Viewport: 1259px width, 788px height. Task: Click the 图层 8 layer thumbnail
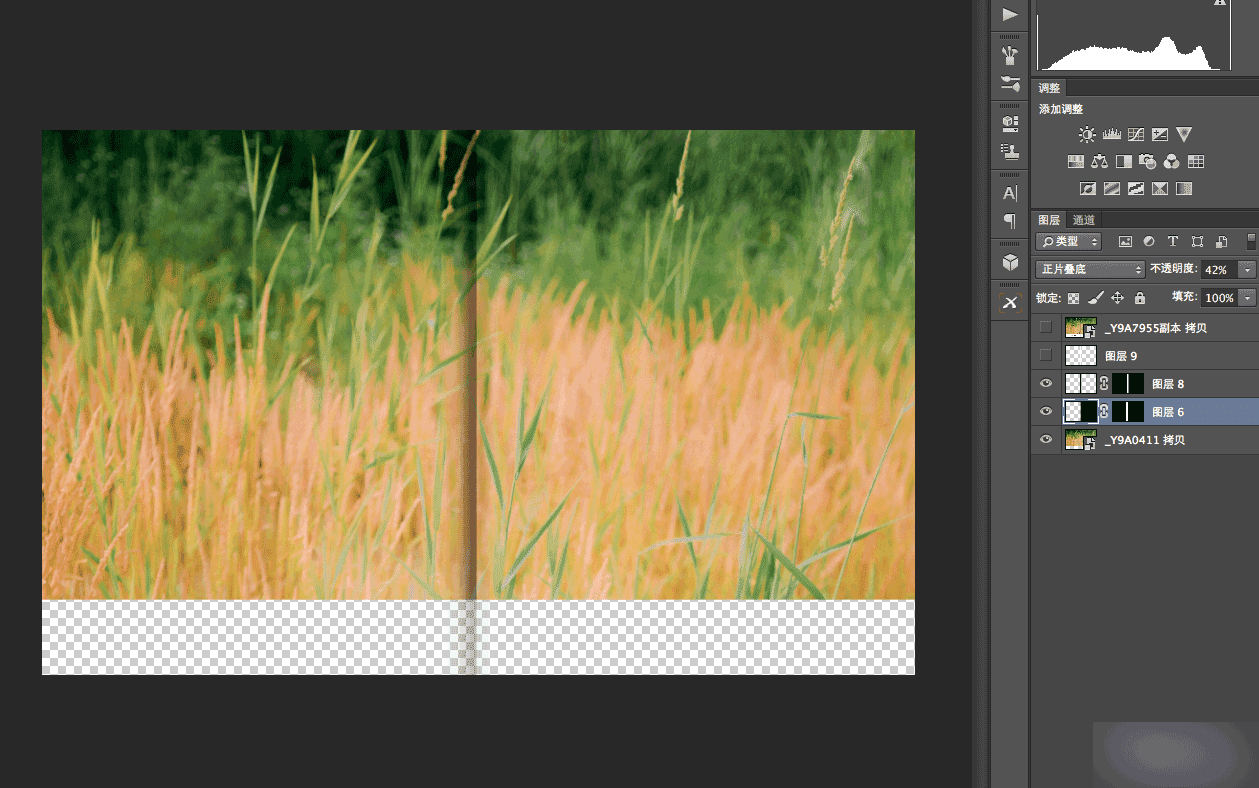click(x=1081, y=384)
